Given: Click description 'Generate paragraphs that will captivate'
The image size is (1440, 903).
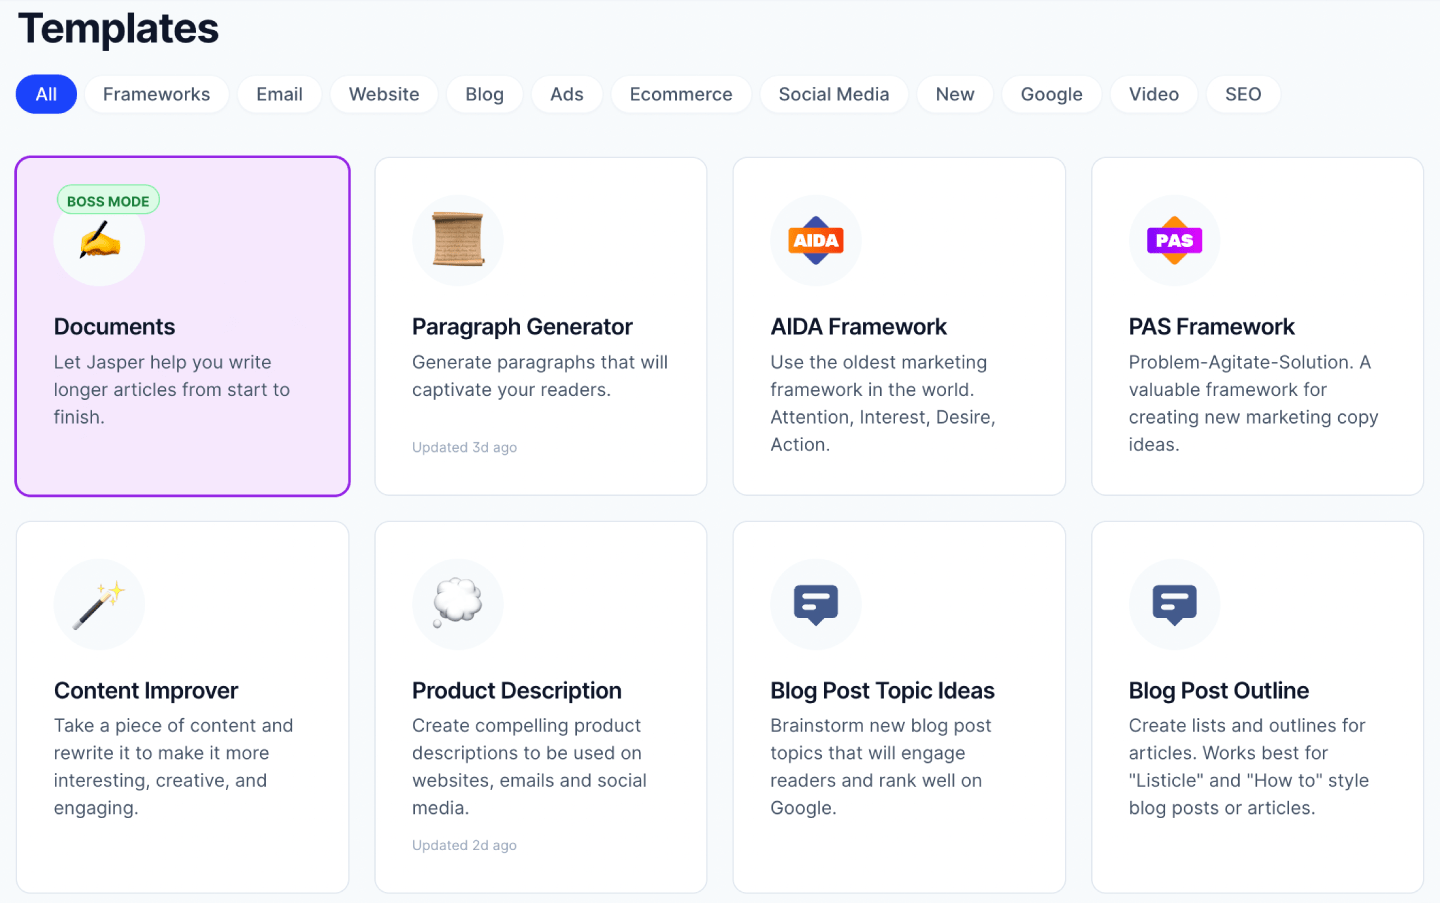Looking at the screenshot, I should [x=540, y=376].
